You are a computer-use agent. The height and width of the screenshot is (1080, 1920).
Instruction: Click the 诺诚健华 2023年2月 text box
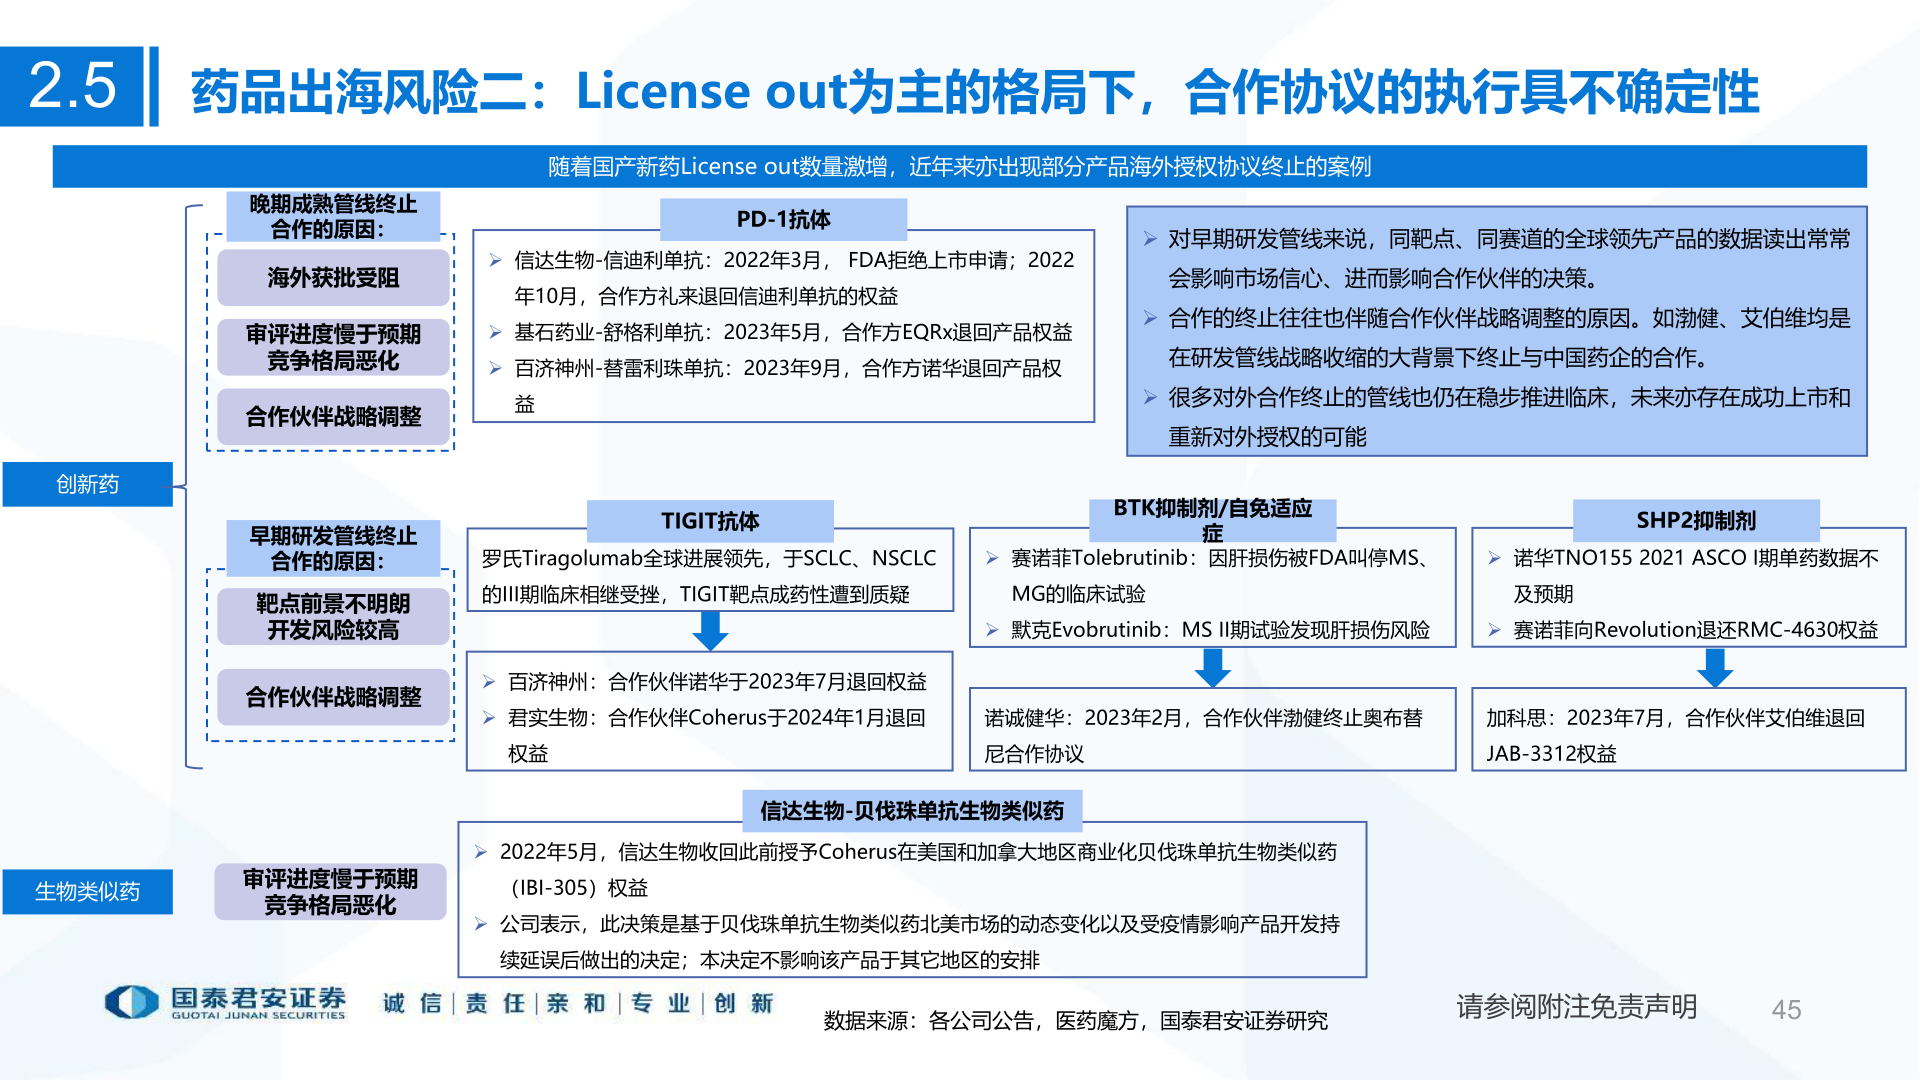1212,730
